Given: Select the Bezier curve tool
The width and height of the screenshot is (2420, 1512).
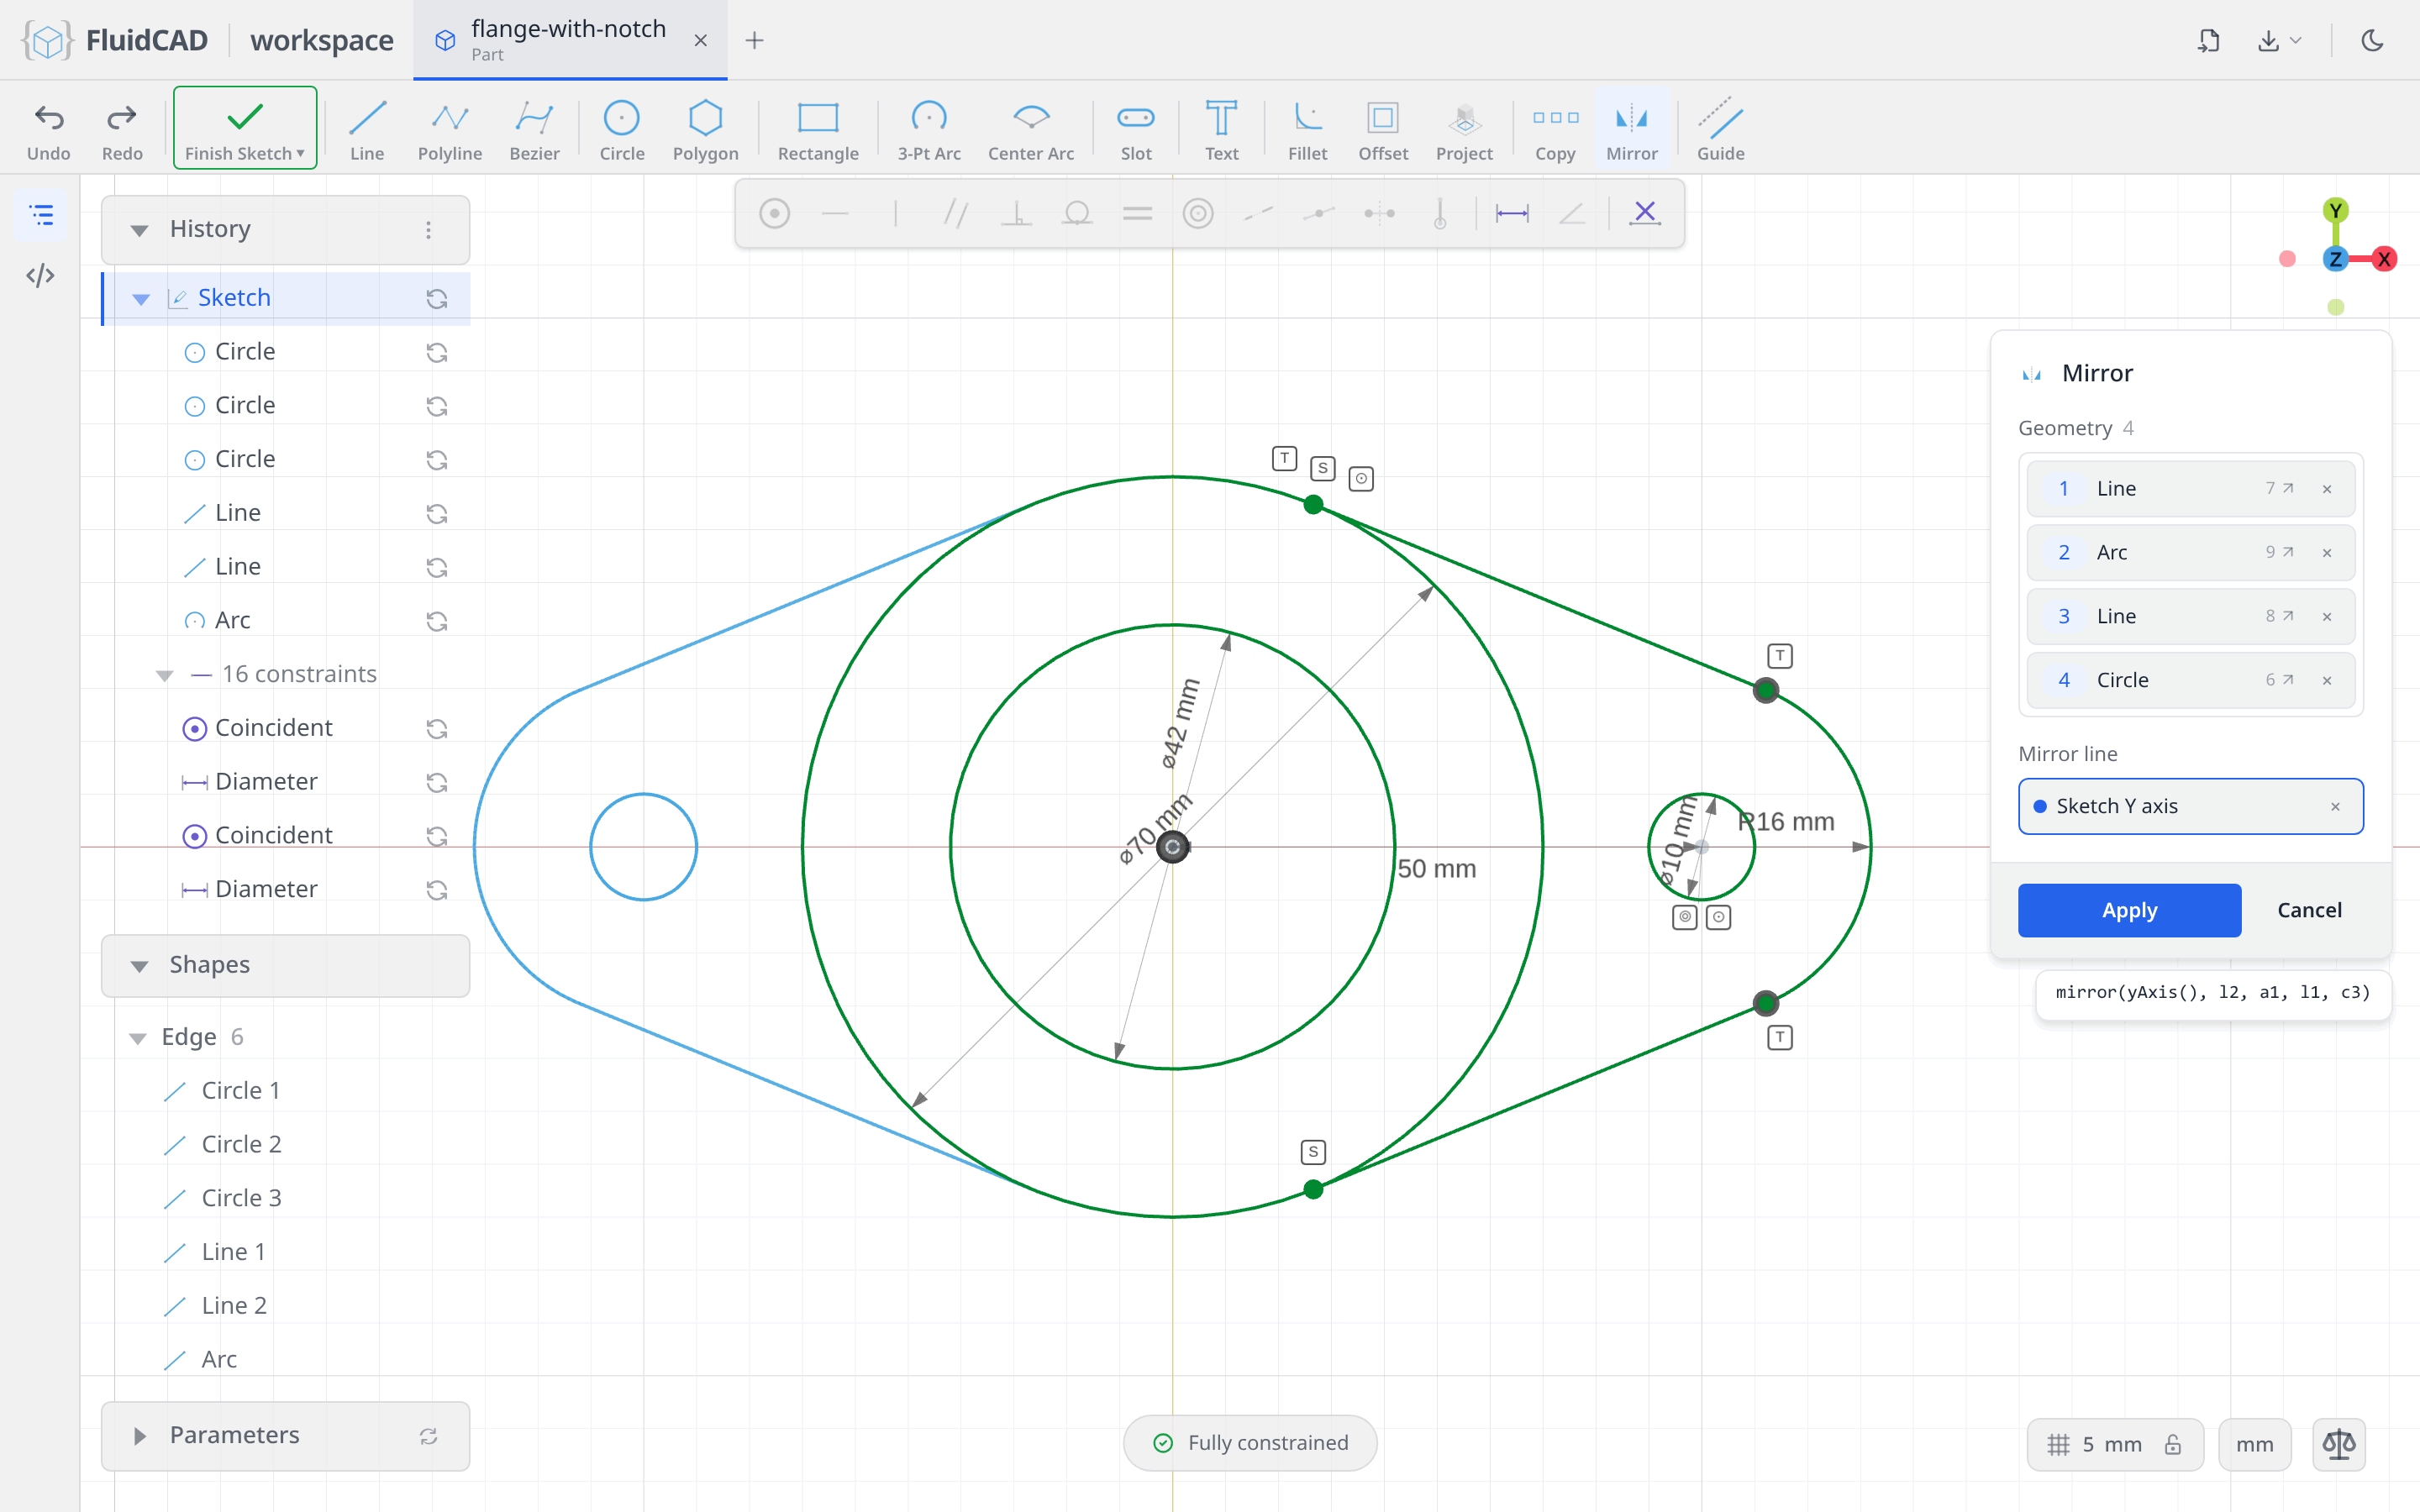Looking at the screenshot, I should (534, 130).
